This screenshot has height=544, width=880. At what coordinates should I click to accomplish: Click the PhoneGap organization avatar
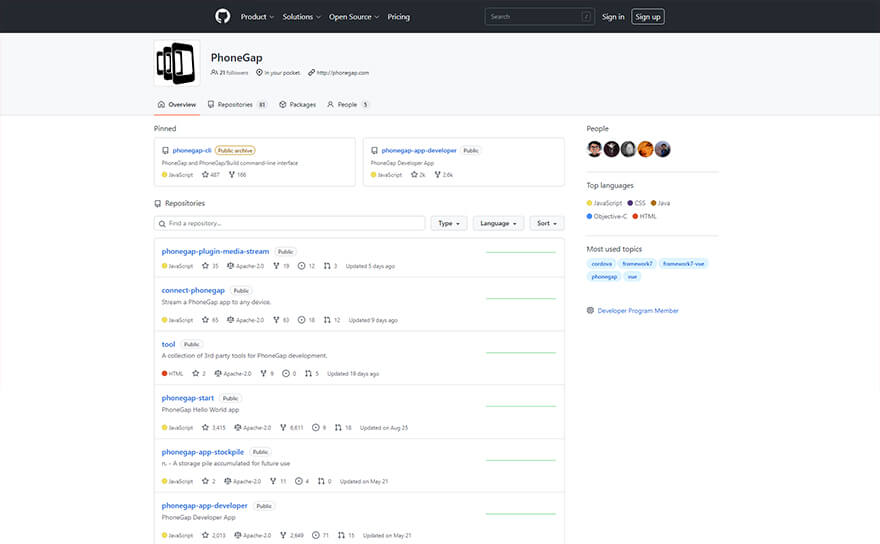click(176, 63)
